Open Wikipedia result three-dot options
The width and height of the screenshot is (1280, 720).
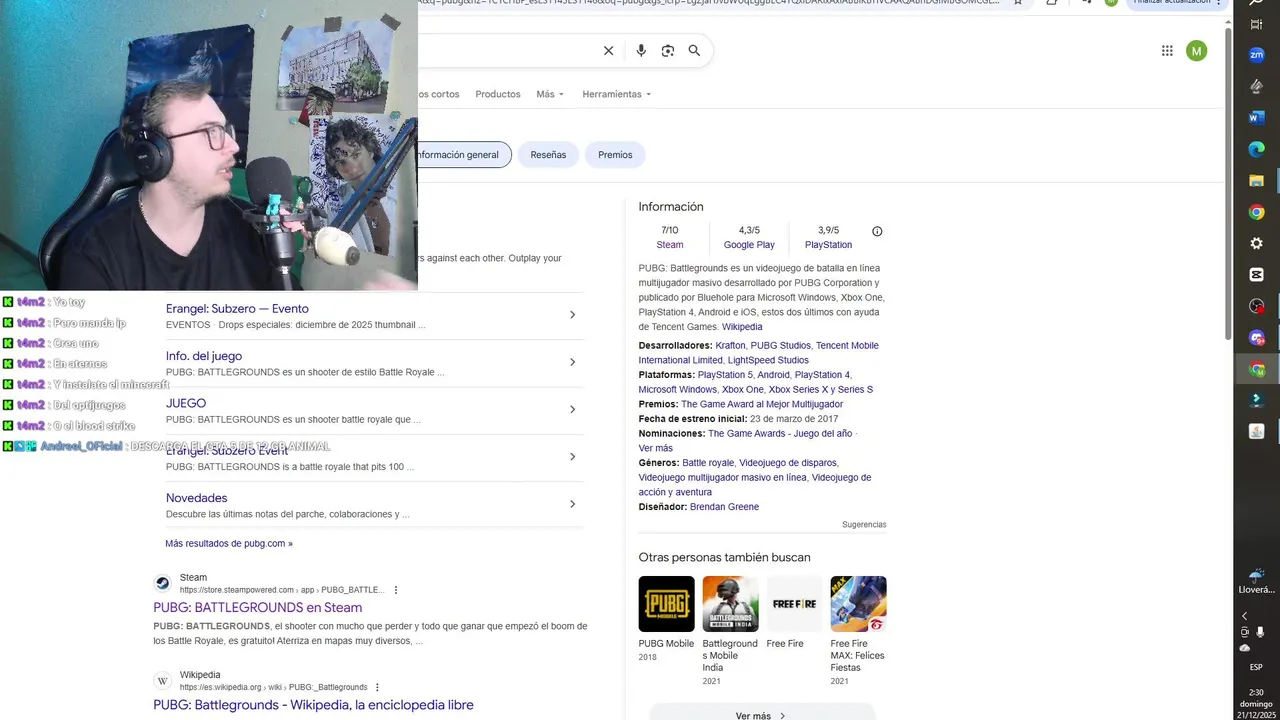click(378, 687)
